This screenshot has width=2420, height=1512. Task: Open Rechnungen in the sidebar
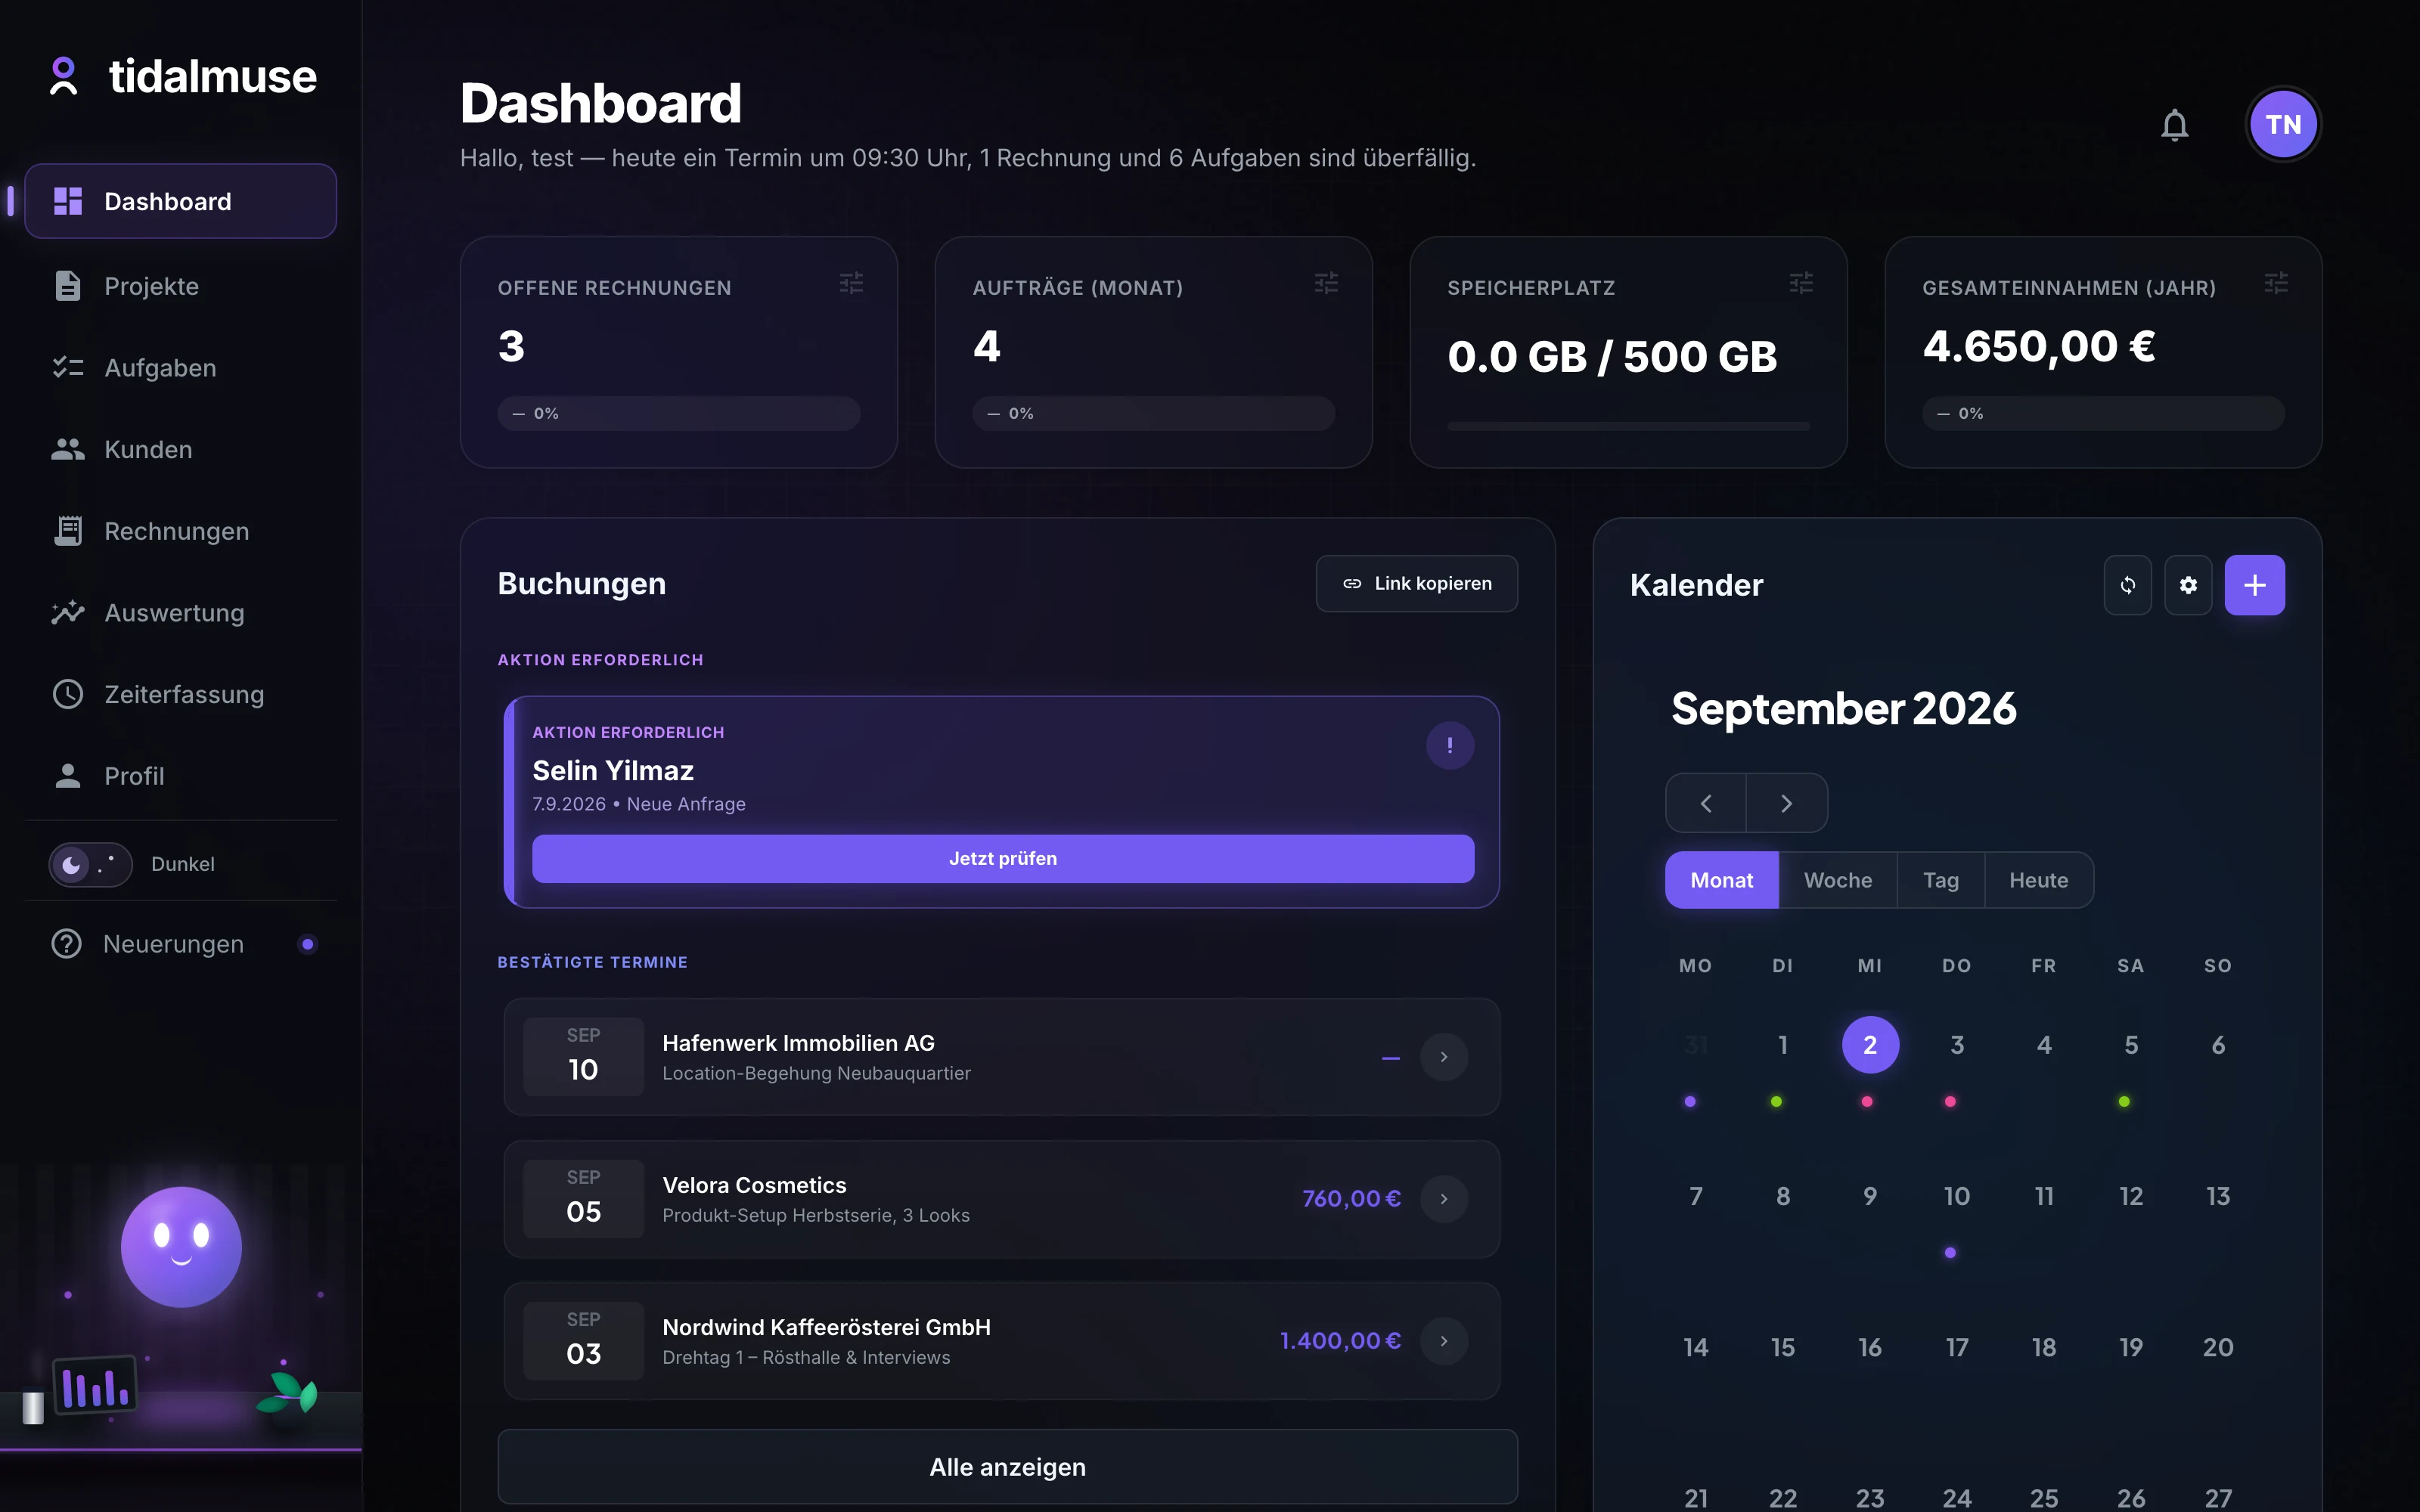click(x=181, y=531)
